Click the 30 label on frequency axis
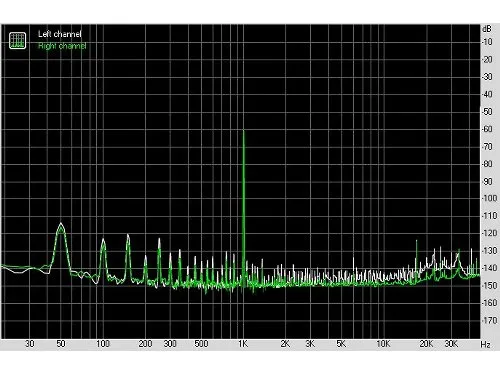 30,344
